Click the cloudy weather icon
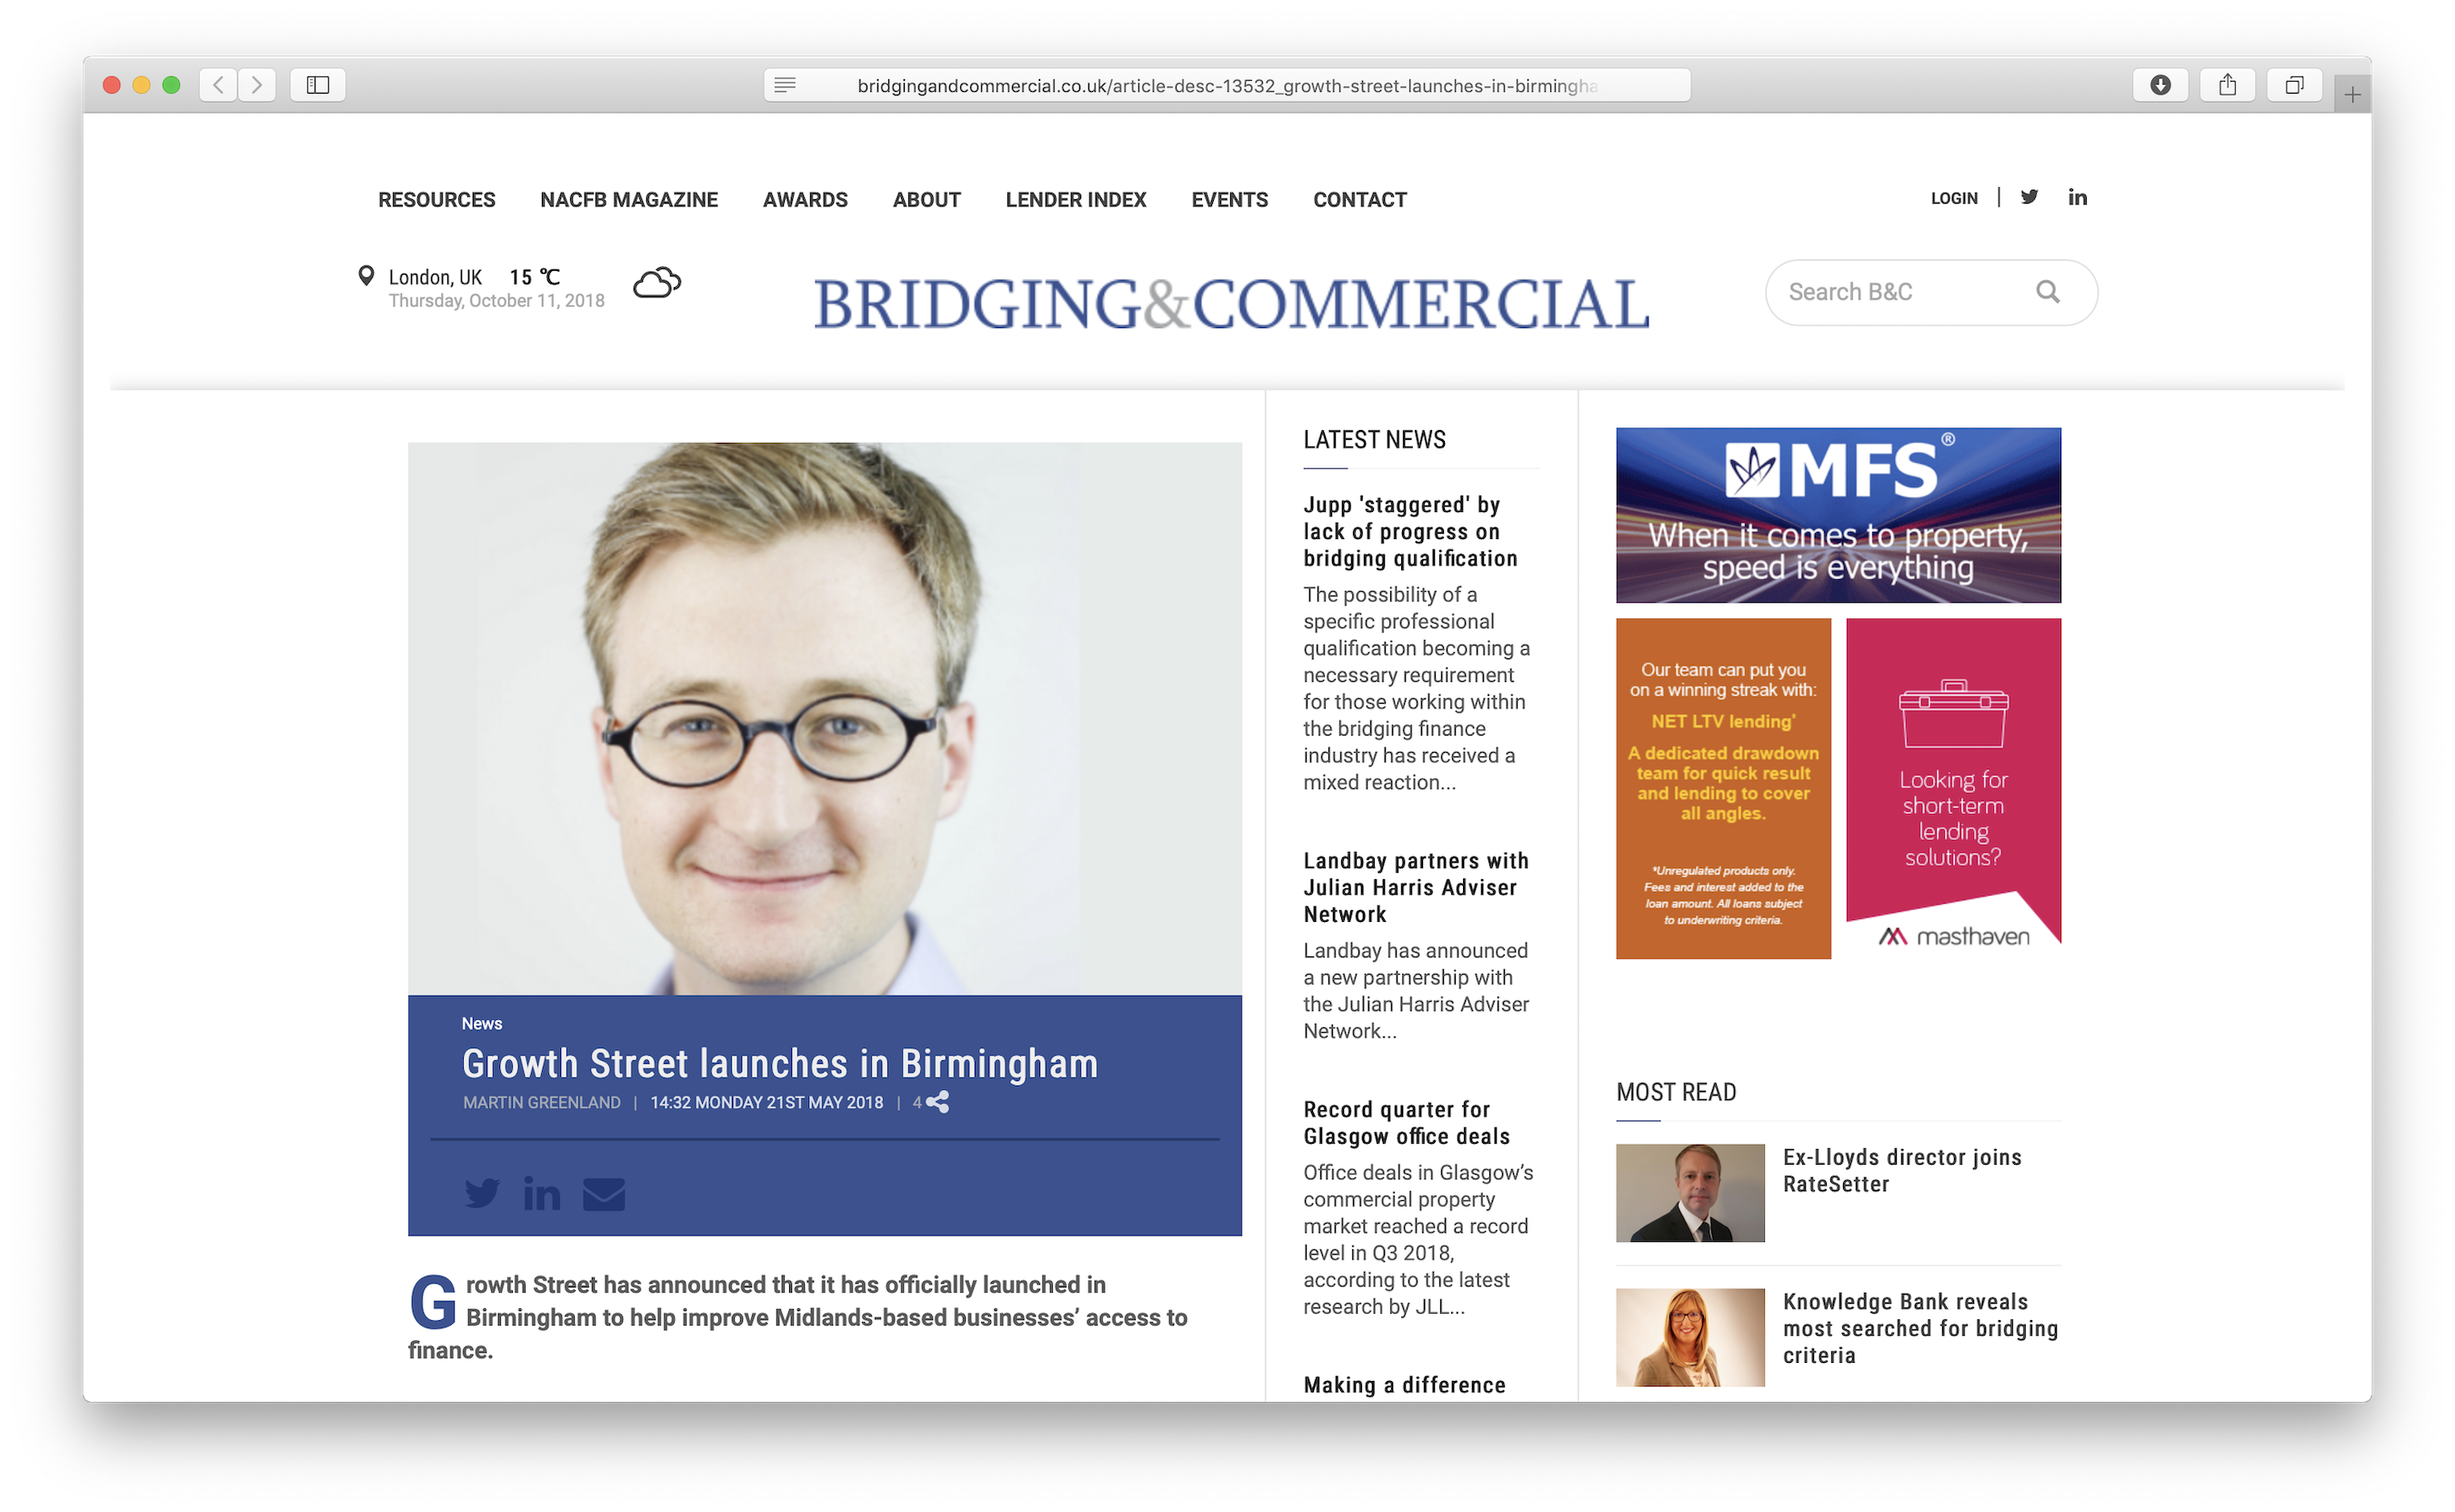Viewport: 2455px width, 1512px height. (657, 284)
